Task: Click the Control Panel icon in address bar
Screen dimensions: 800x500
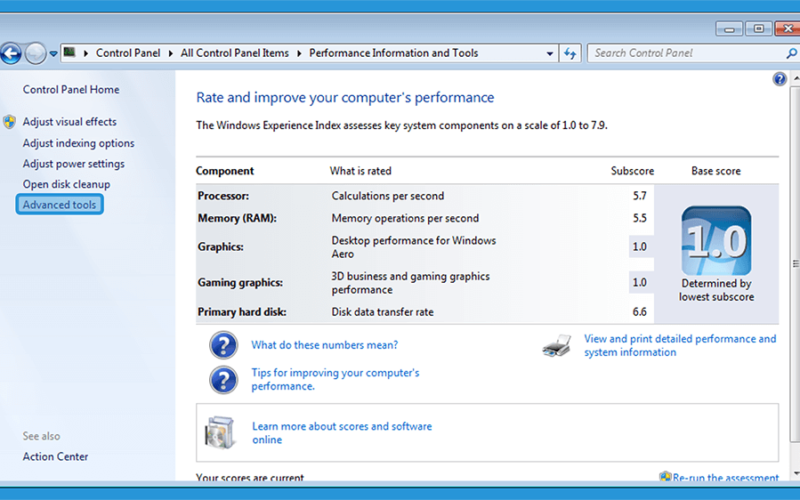Action: coord(70,53)
